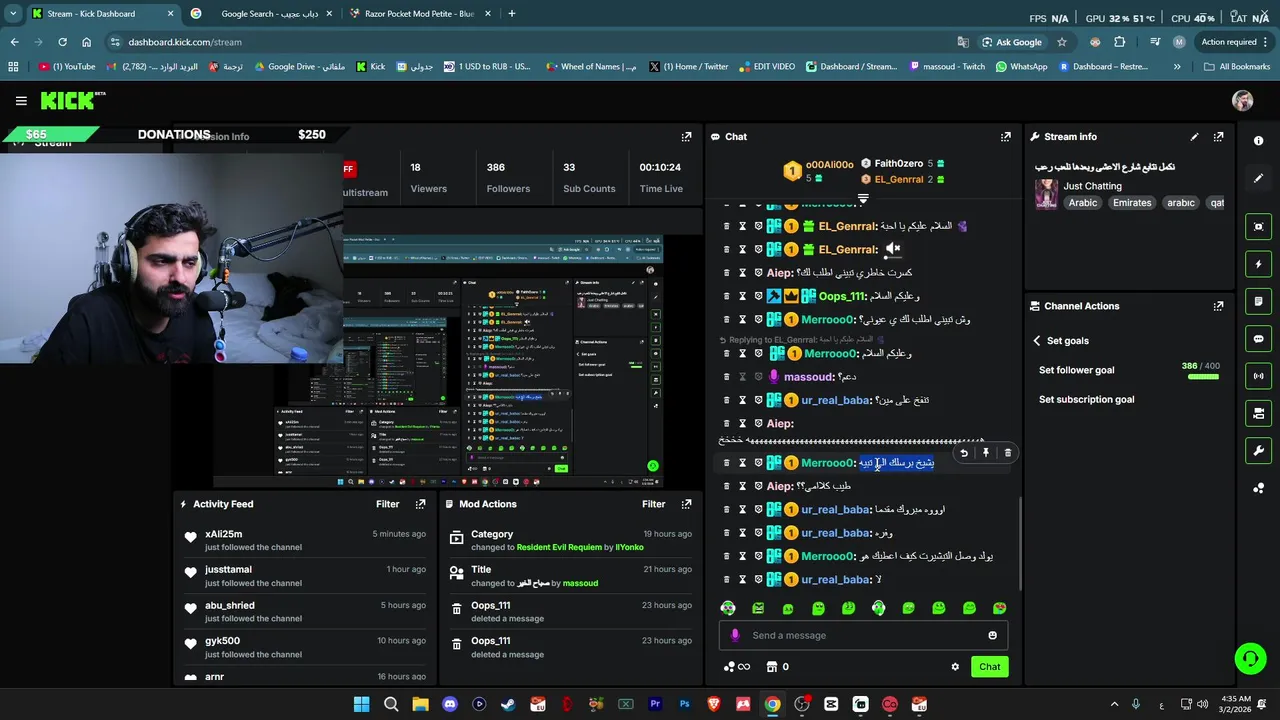Click the pencil edit icon in right sidebar

(1258, 178)
